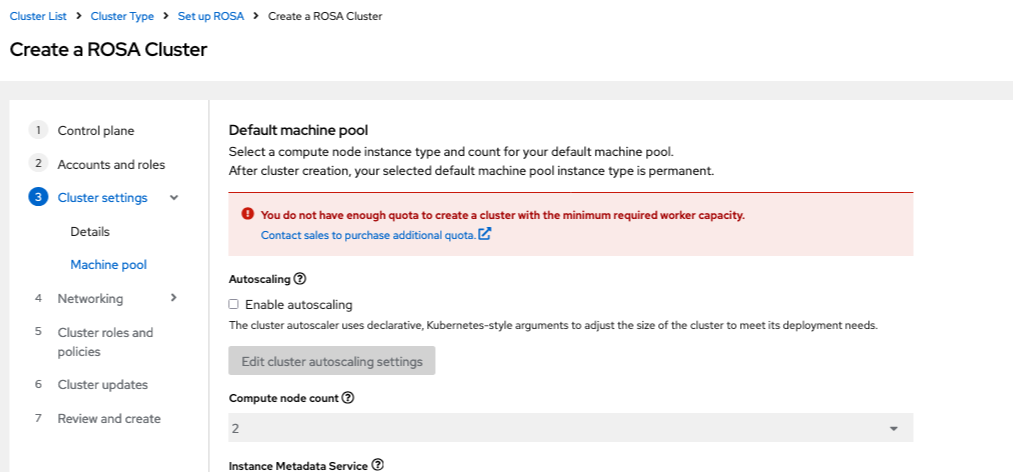This screenshot has height=472, width=1013.
Task: Go back to Set up ROSA breadcrumb
Action: tap(211, 16)
